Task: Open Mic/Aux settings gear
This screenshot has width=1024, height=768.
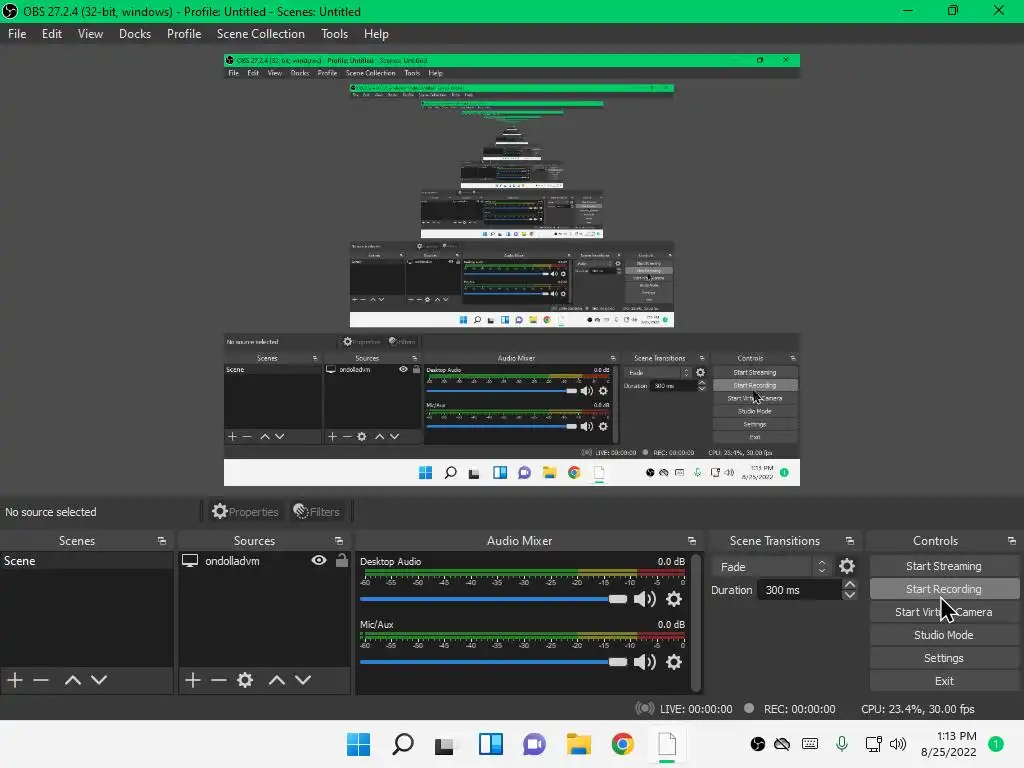Action: 674,662
